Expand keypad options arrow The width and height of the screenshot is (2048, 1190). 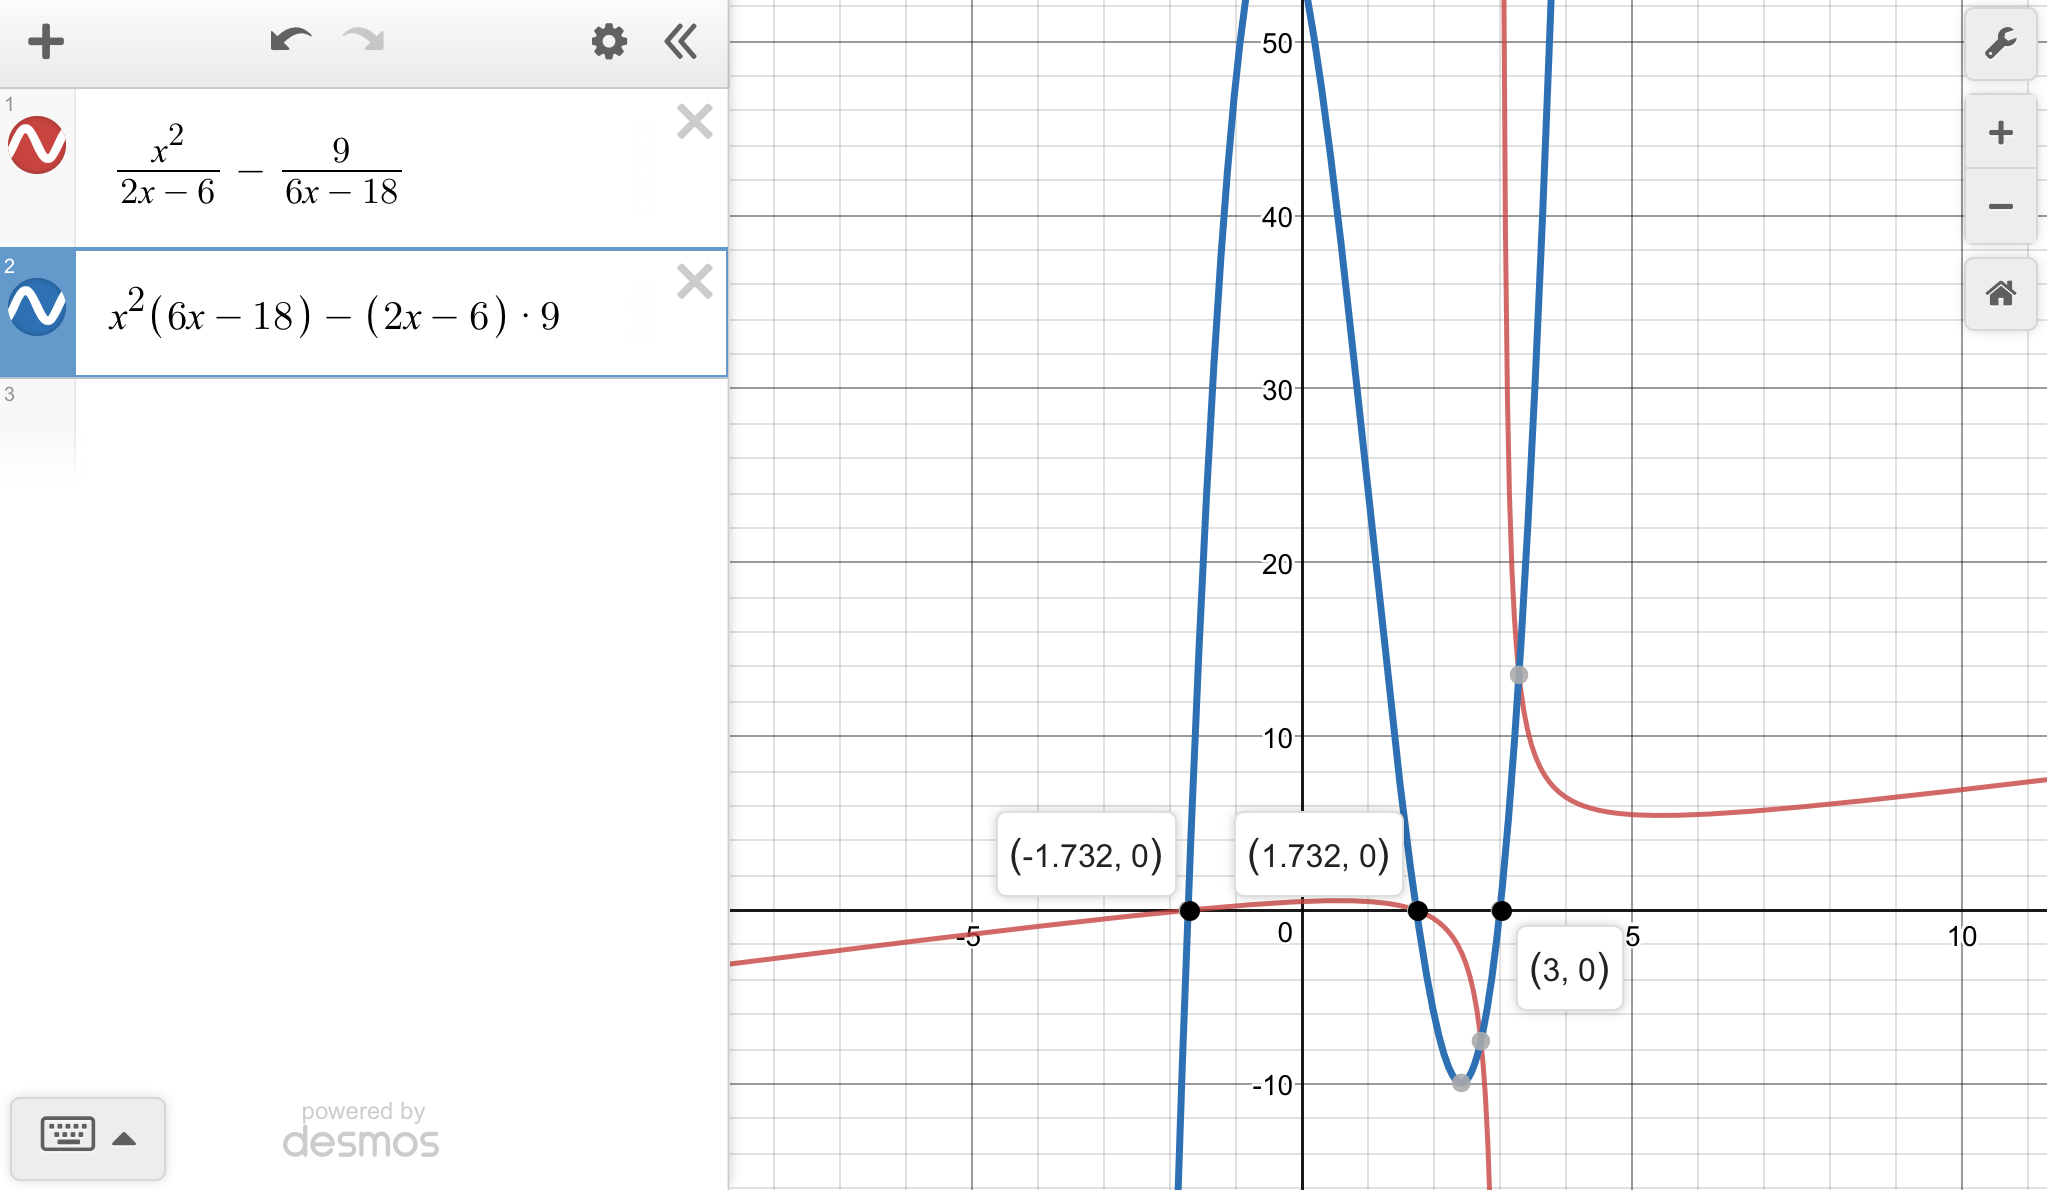click(124, 1139)
